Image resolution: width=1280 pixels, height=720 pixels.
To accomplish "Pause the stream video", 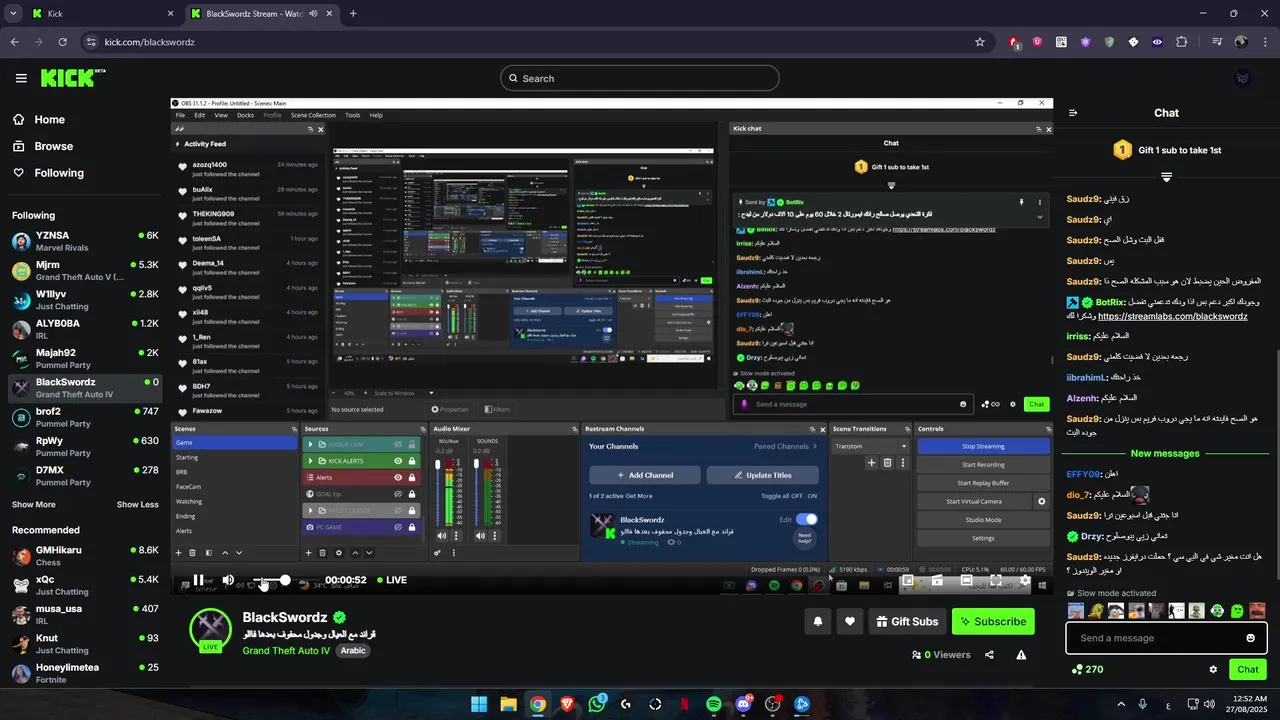I will point(198,580).
